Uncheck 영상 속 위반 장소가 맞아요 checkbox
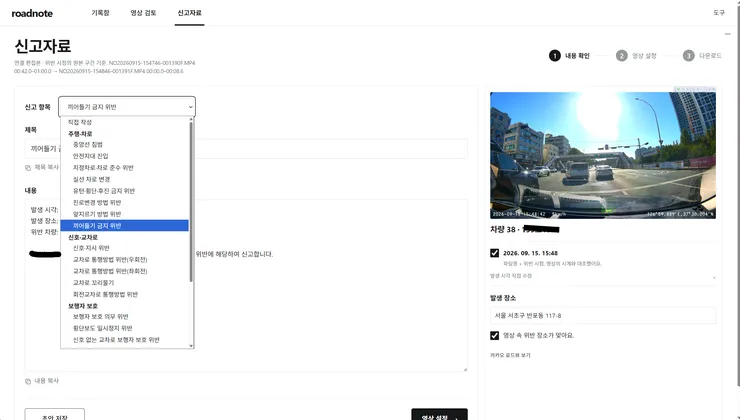The width and height of the screenshot is (740, 420). point(495,336)
